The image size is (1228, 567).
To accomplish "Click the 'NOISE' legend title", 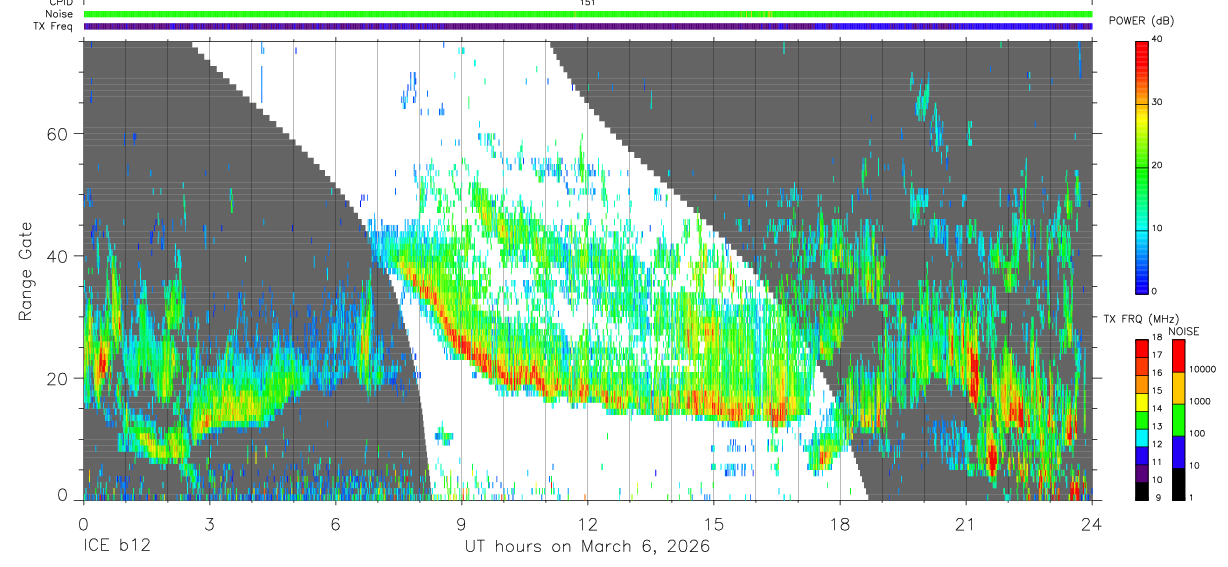I will [1185, 330].
